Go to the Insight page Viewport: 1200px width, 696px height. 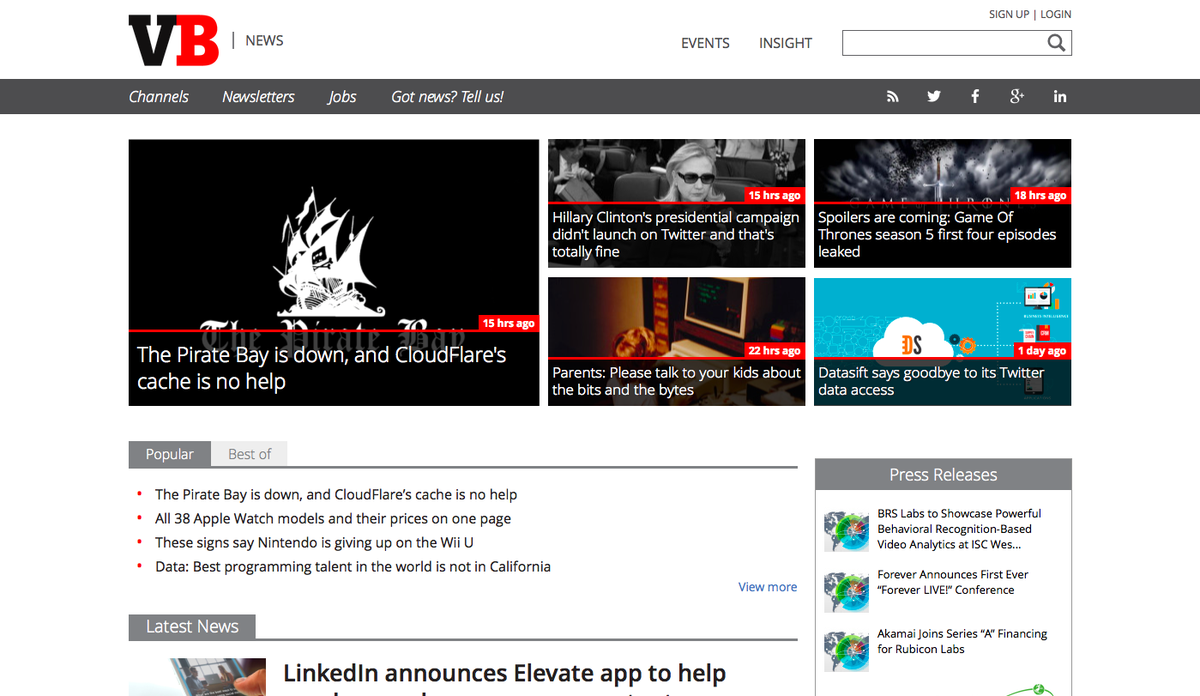click(785, 43)
